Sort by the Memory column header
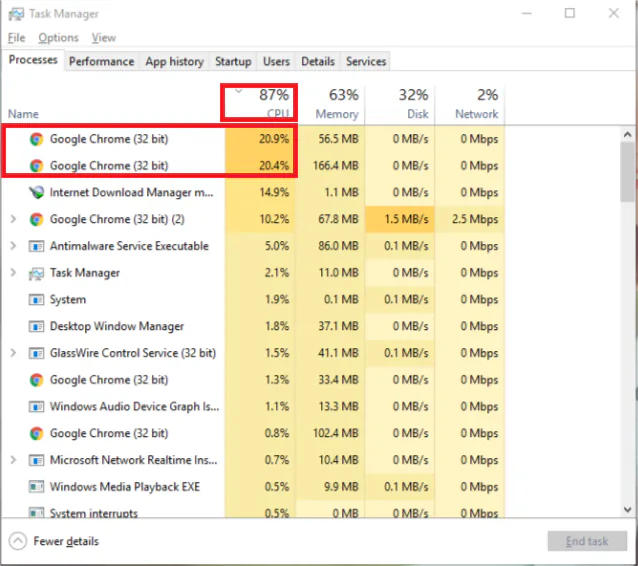This screenshot has width=638, height=566. [x=330, y=103]
